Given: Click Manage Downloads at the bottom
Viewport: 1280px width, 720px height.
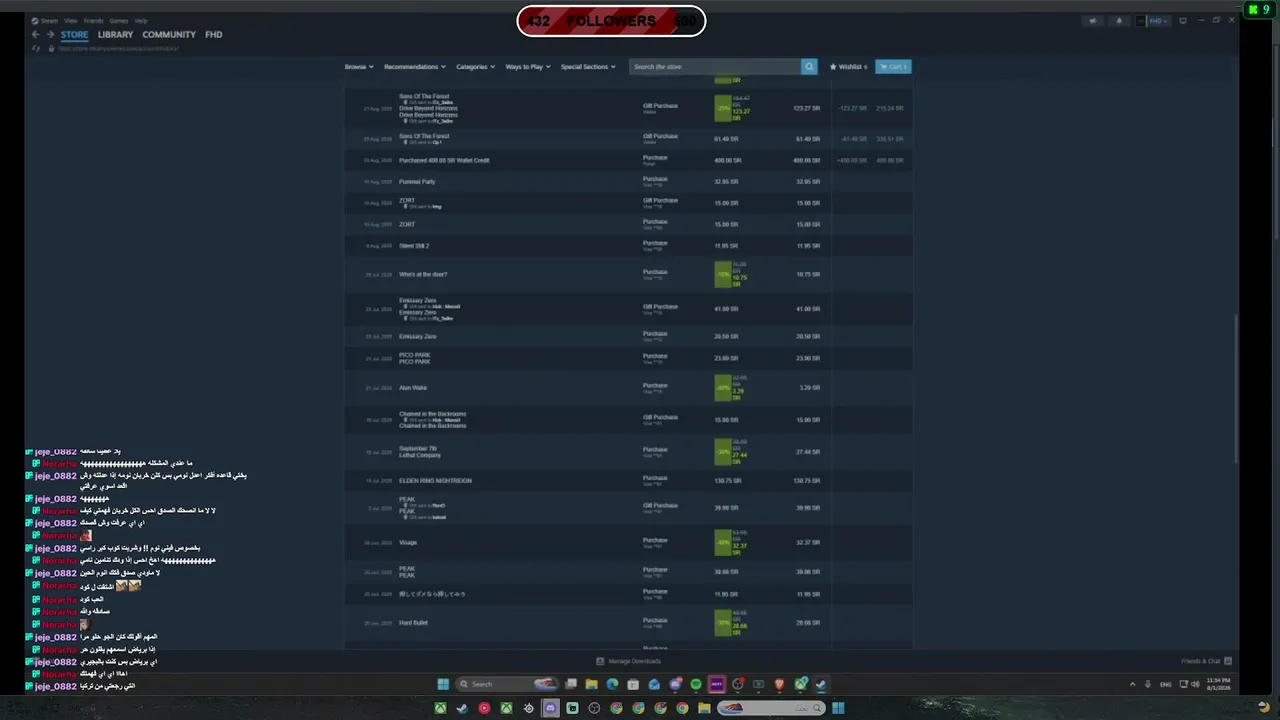Looking at the screenshot, I should click(629, 661).
